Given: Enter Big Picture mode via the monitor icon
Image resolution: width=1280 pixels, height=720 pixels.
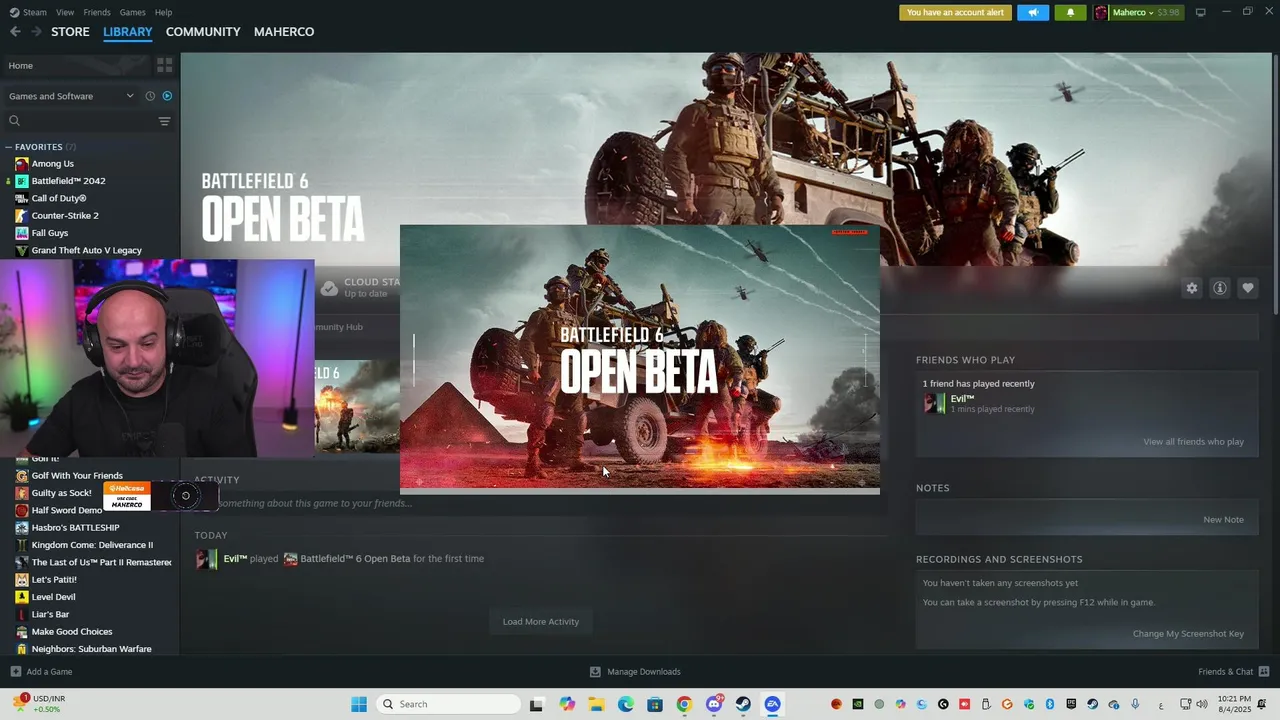Looking at the screenshot, I should coord(1201,12).
